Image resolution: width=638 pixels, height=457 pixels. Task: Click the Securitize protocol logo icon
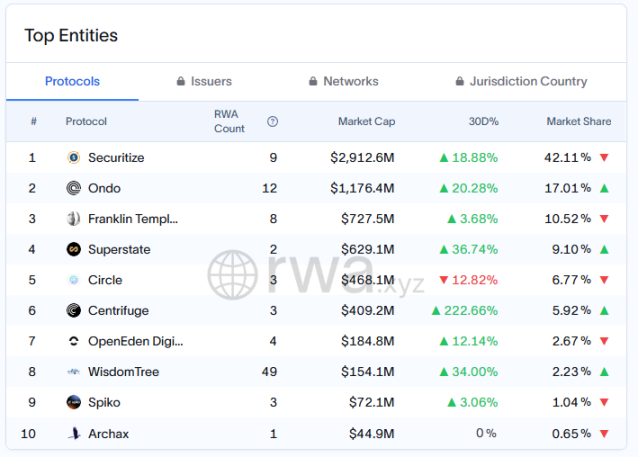pyautogui.click(x=73, y=158)
